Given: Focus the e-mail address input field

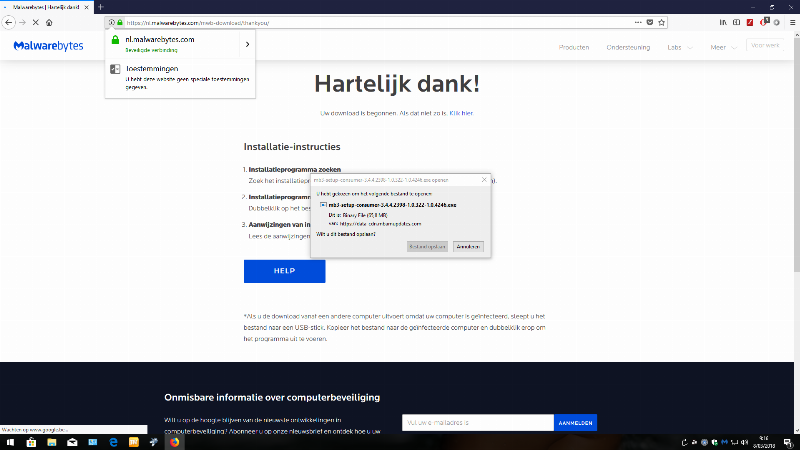Looking at the screenshot, I should [x=478, y=422].
